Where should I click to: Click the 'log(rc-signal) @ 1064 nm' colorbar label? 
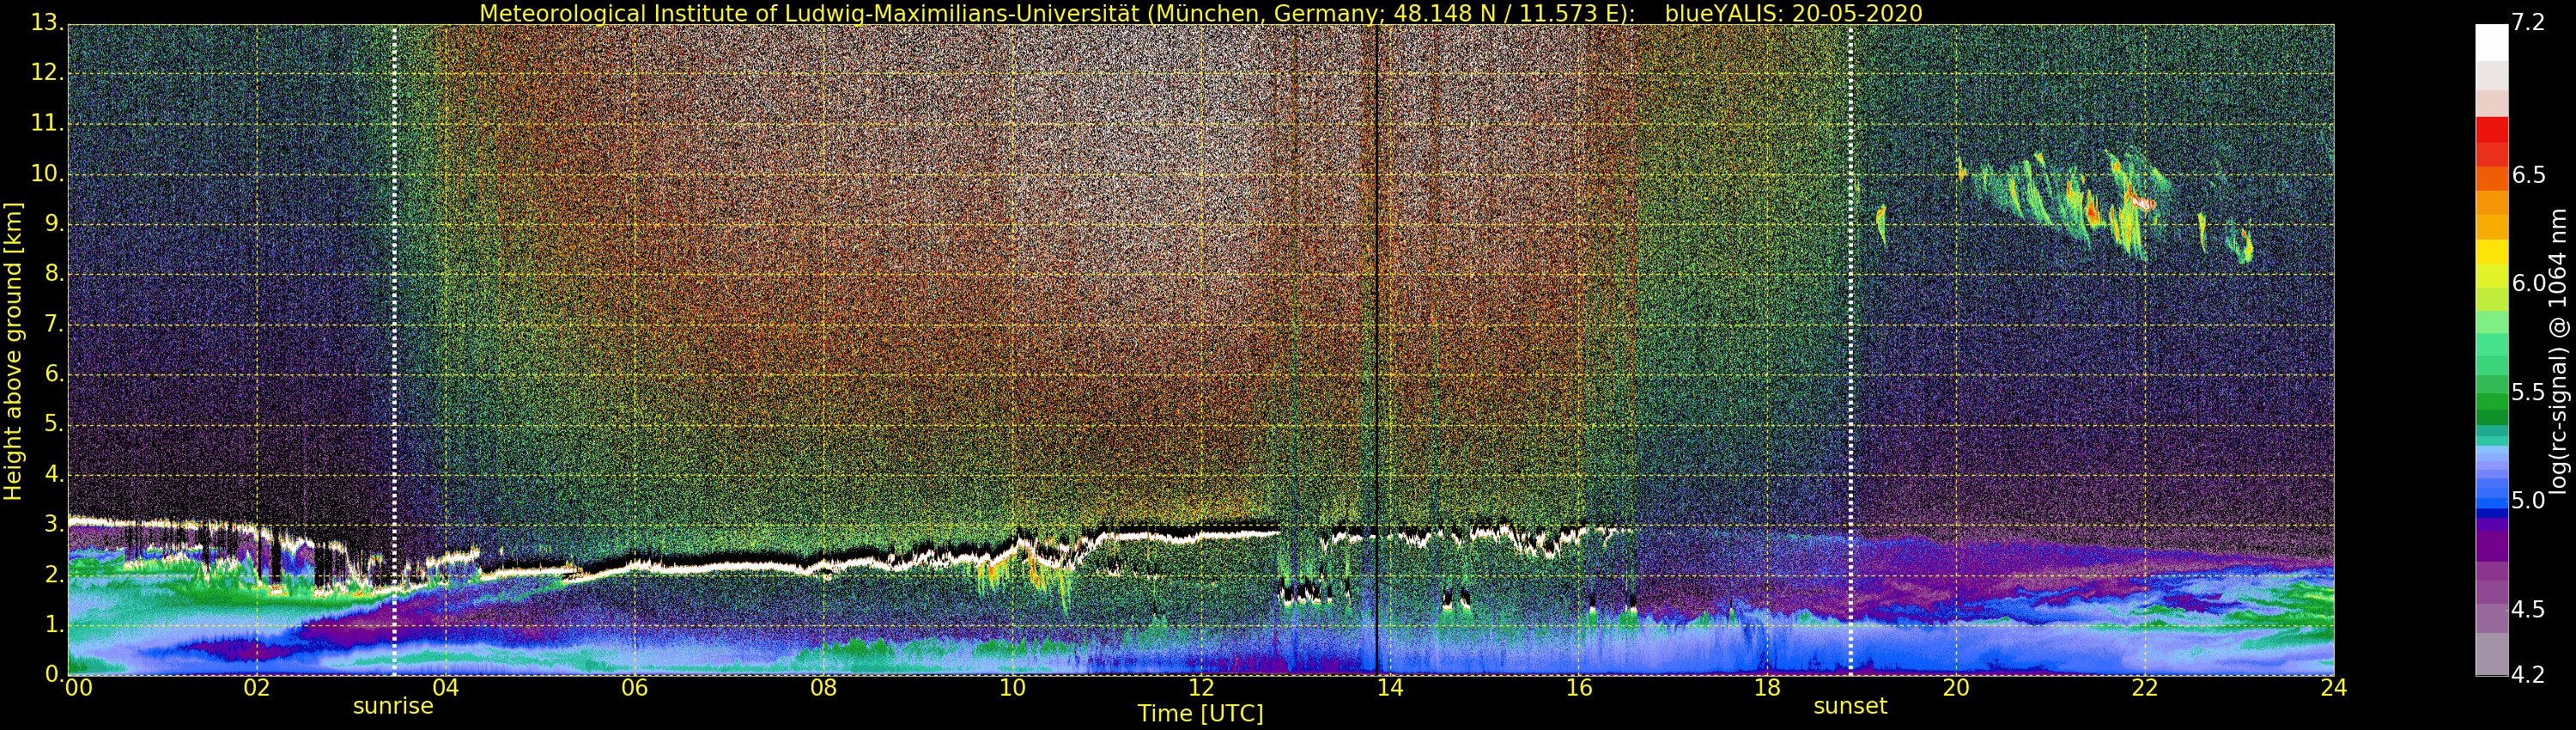coord(2558,351)
